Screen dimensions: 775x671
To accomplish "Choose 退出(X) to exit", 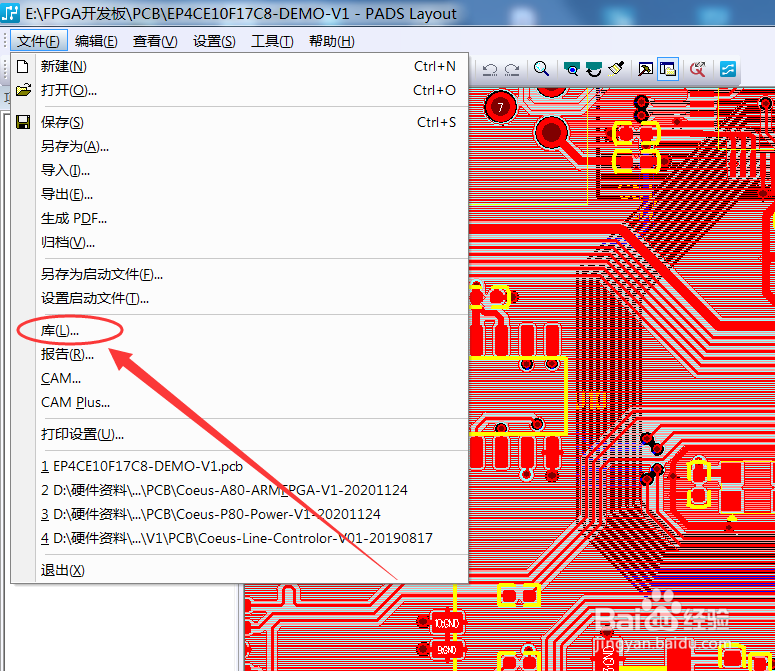I will tap(240, 570).
